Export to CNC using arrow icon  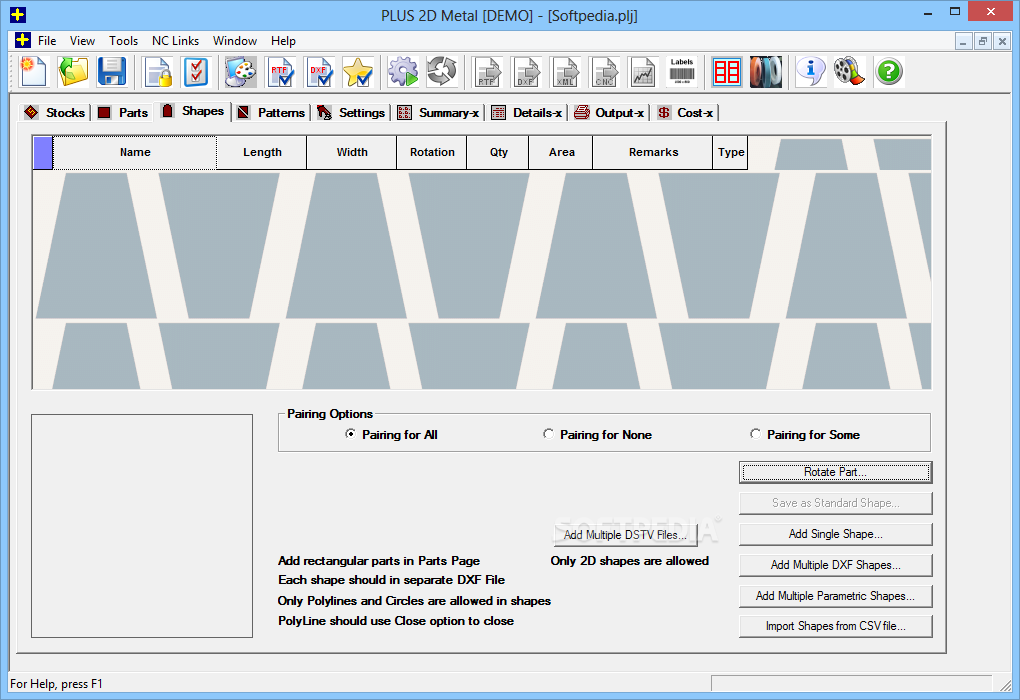pyautogui.click(x=604, y=72)
